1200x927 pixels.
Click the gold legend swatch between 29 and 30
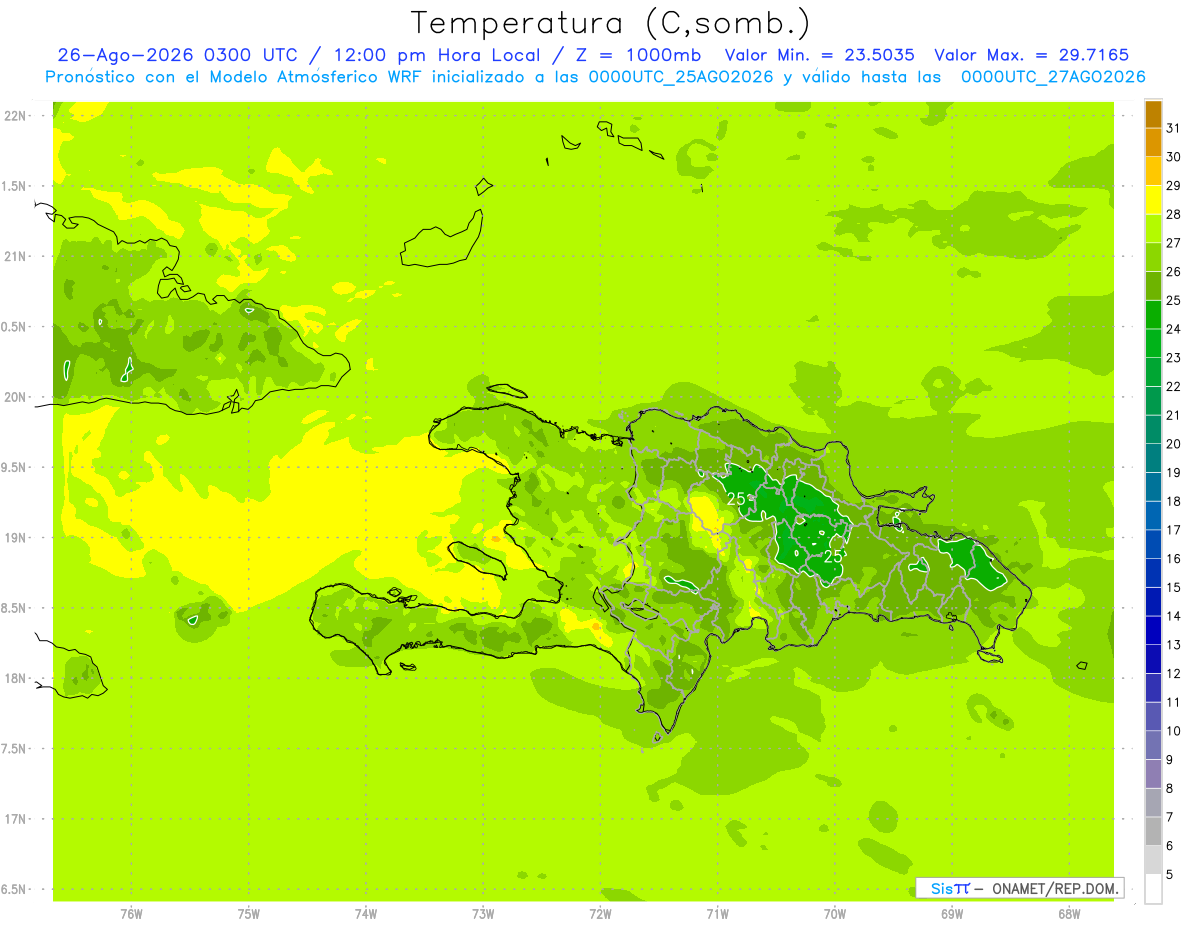coord(1153,171)
